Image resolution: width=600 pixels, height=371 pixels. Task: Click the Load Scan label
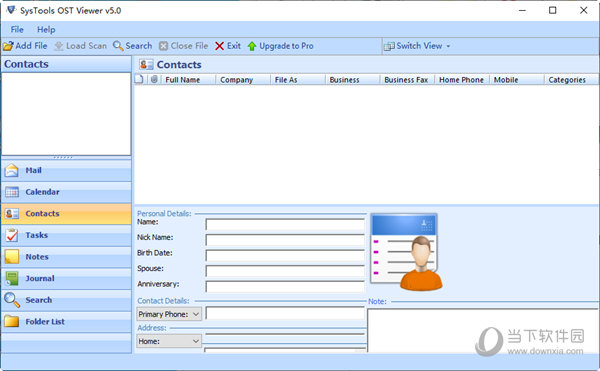[x=86, y=46]
